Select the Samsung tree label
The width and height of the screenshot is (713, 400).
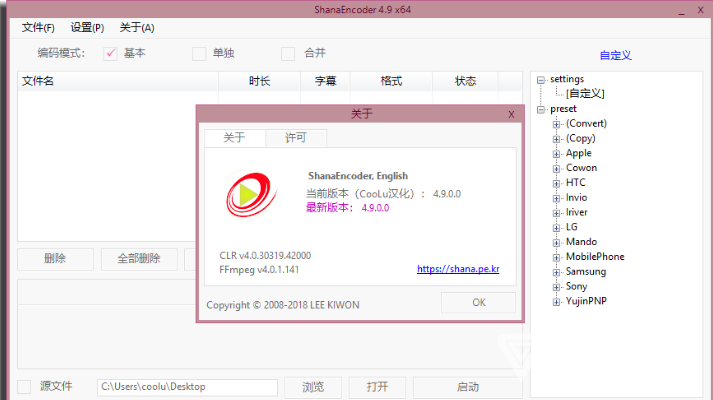pos(586,271)
